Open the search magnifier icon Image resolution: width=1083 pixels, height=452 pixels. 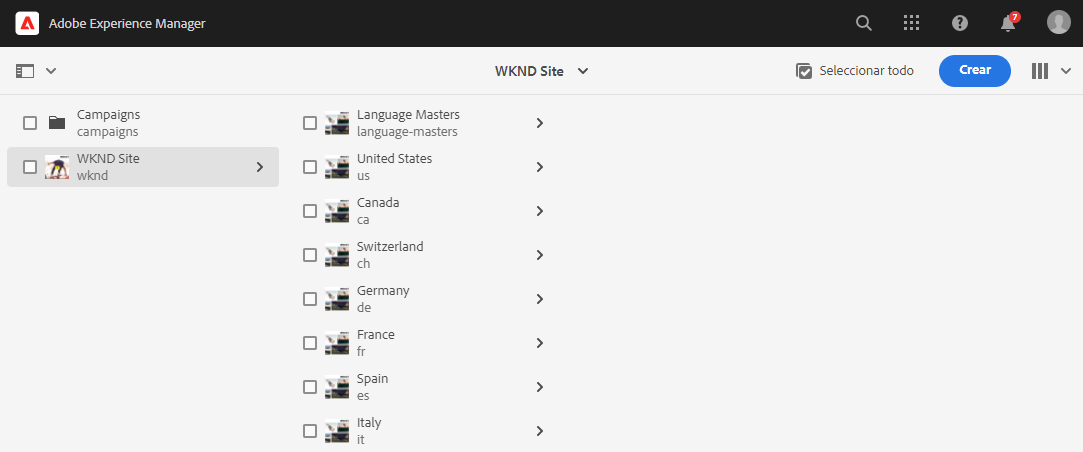[x=863, y=23]
